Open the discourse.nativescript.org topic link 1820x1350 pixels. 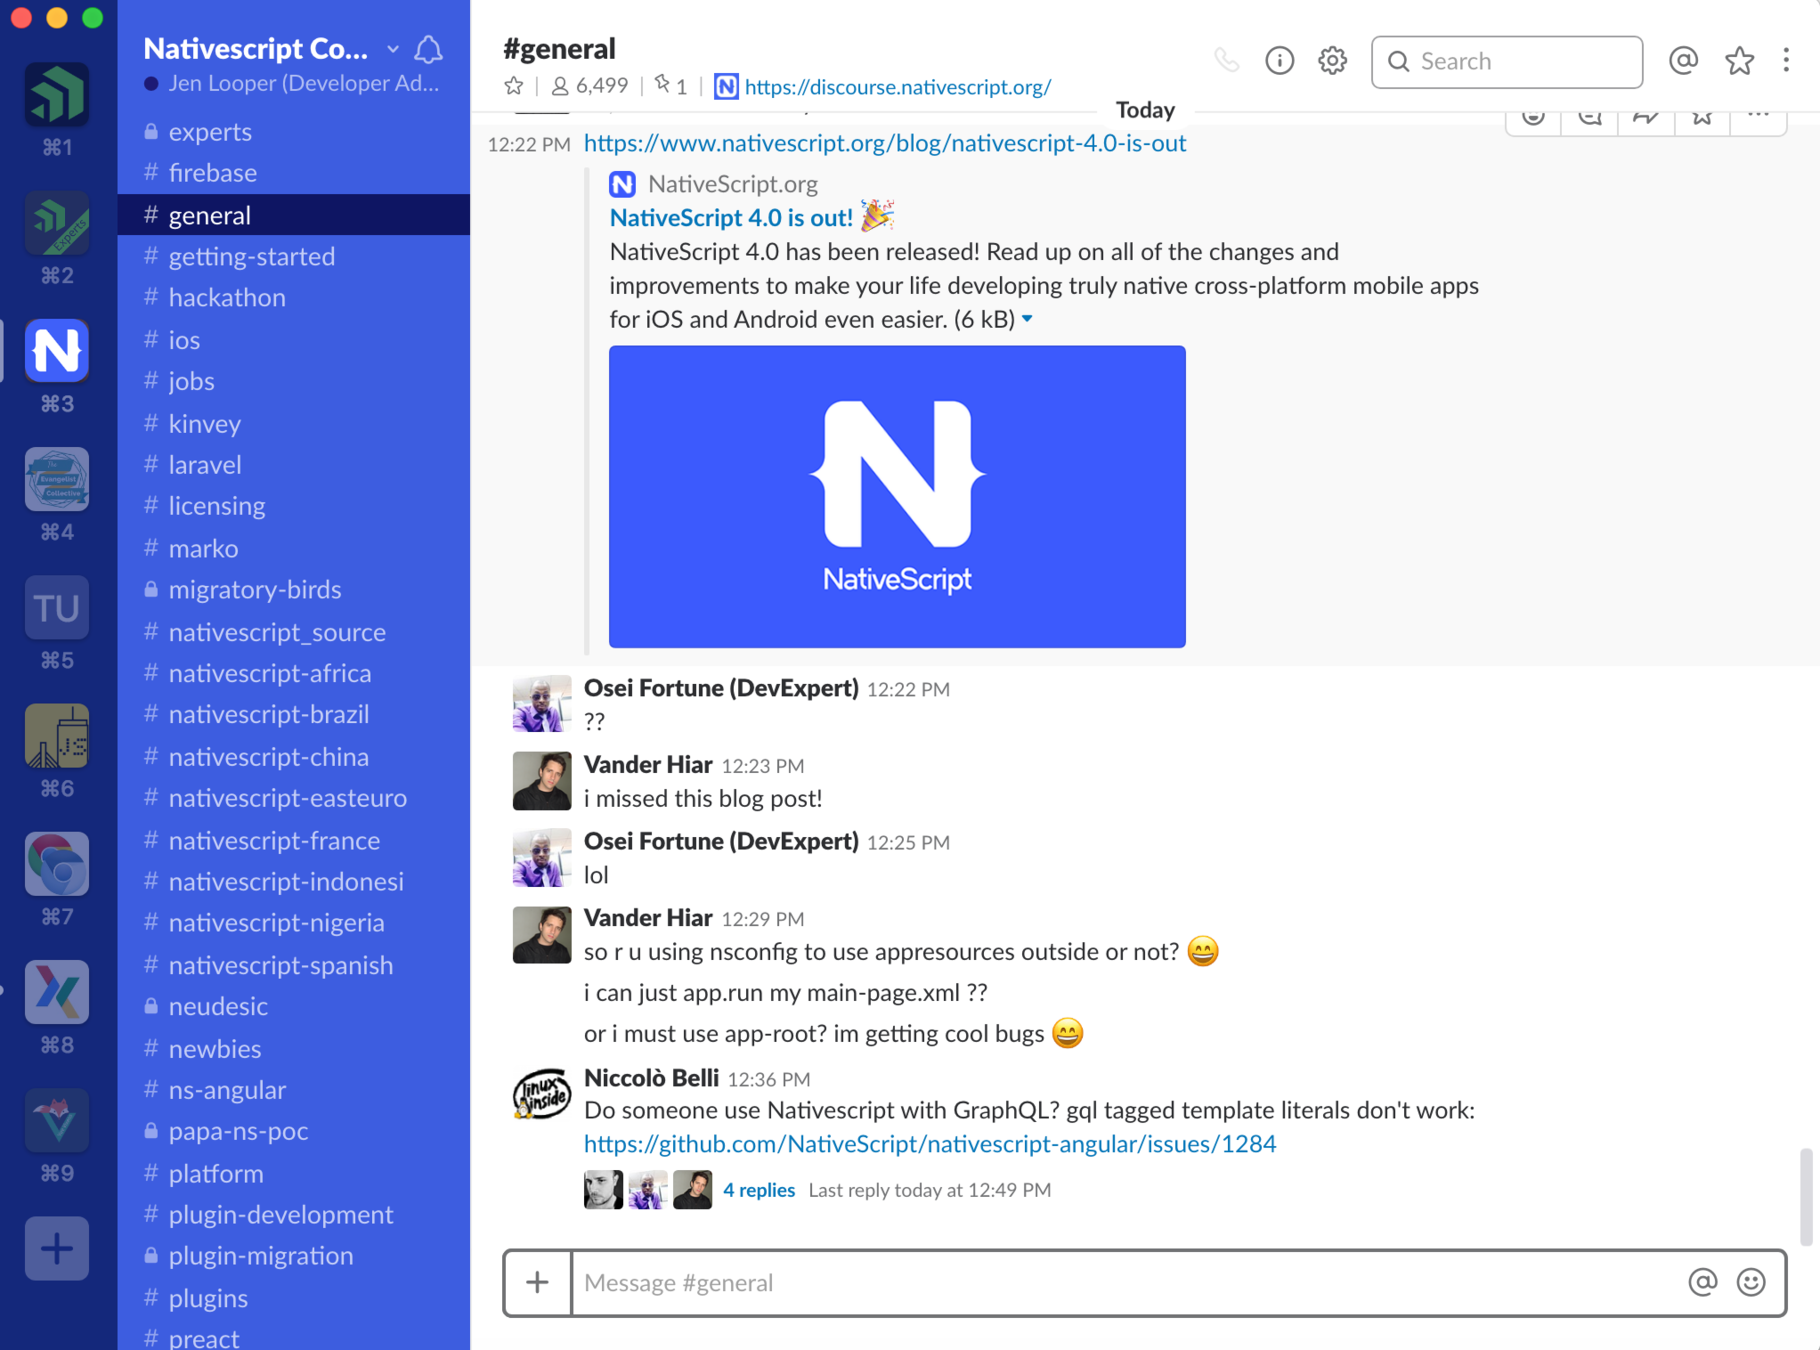[897, 87]
